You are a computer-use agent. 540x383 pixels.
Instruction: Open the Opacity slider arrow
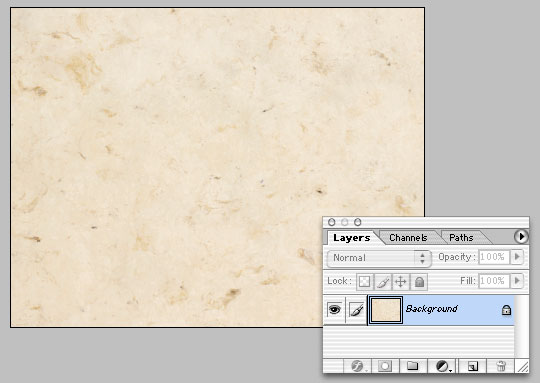(x=517, y=257)
